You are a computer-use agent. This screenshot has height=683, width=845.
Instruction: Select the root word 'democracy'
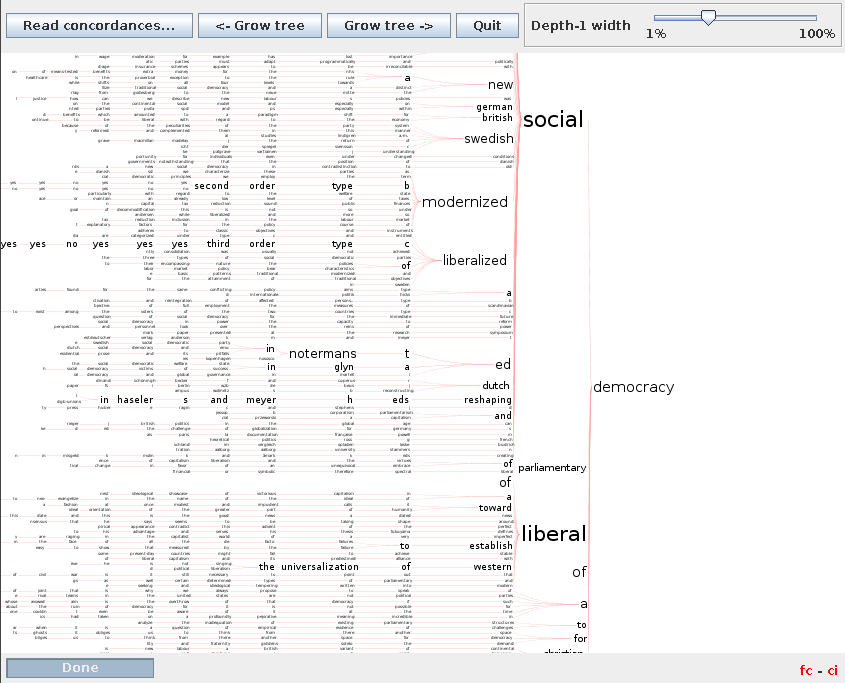634,387
